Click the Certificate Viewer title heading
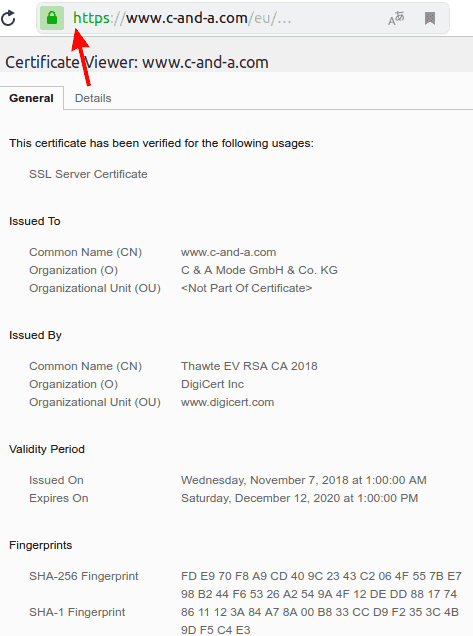The height and width of the screenshot is (636, 473). [x=137, y=62]
